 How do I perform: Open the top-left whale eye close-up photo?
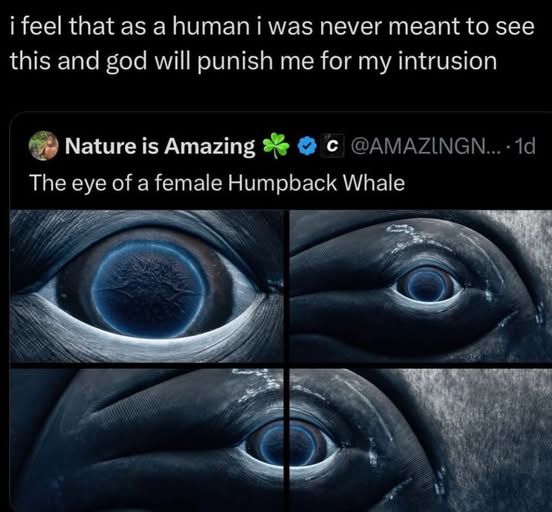tap(146, 286)
